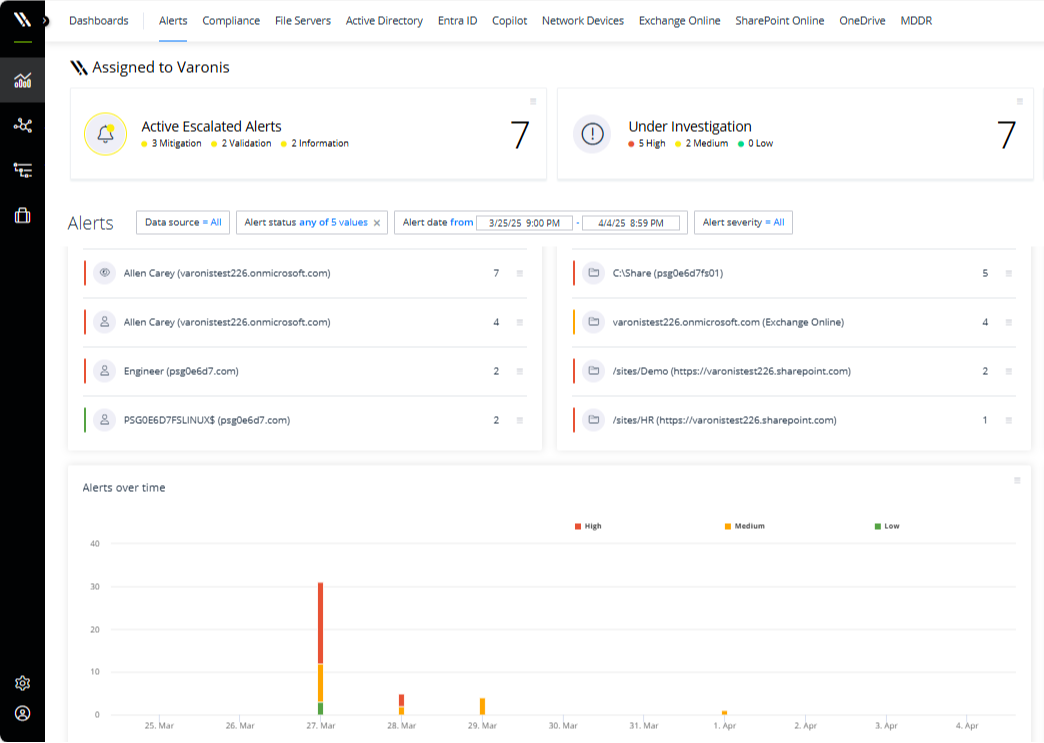Edit the alert start date field
The width and height of the screenshot is (1044, 743).
click(x=524, y=223)
